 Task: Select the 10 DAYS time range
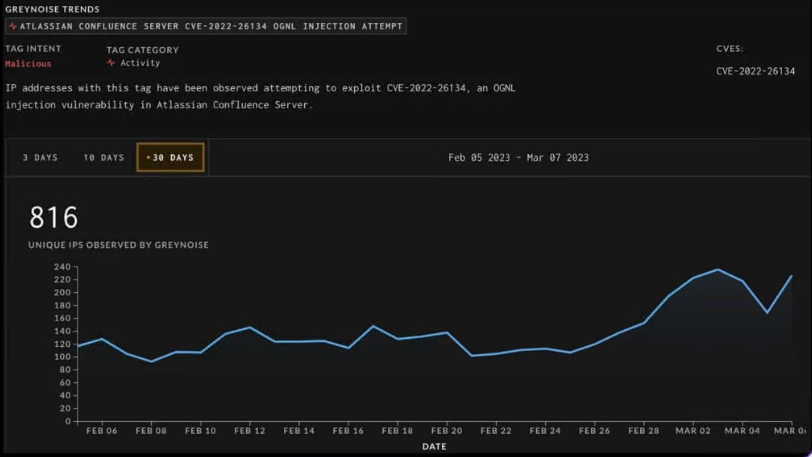click(103, 158)
